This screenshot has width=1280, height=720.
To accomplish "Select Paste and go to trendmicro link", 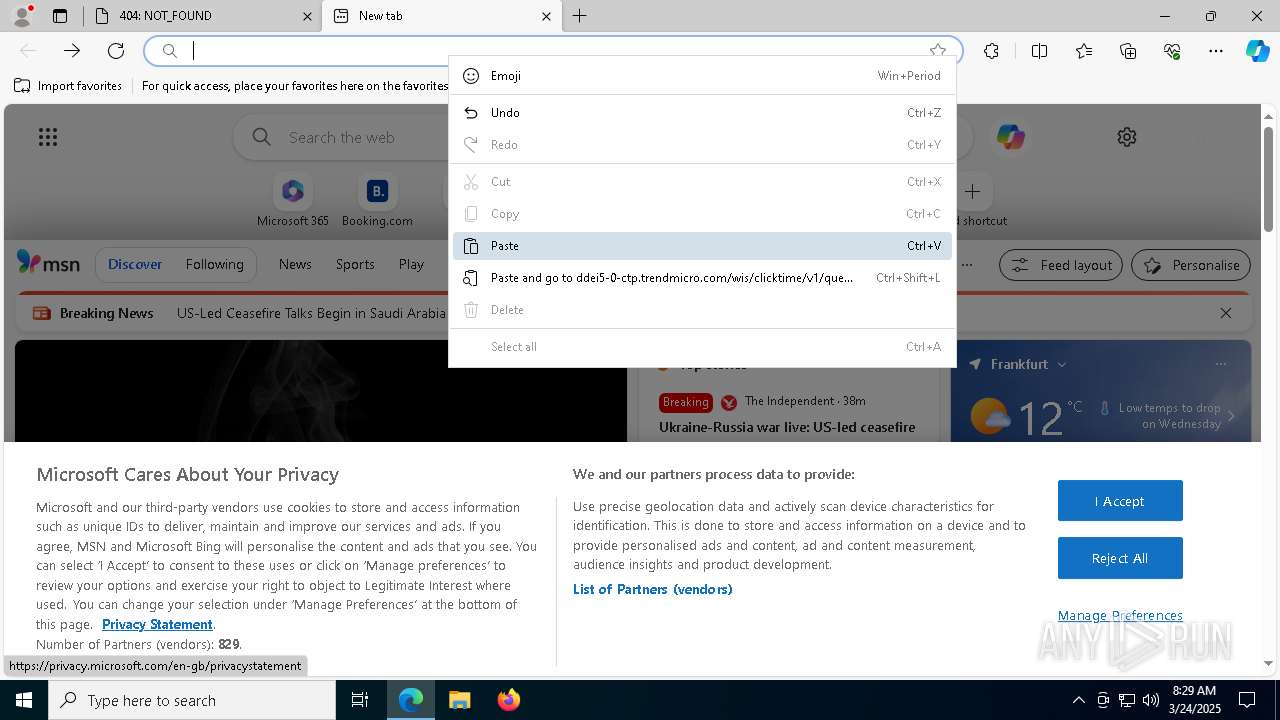I will pos(702,278).
